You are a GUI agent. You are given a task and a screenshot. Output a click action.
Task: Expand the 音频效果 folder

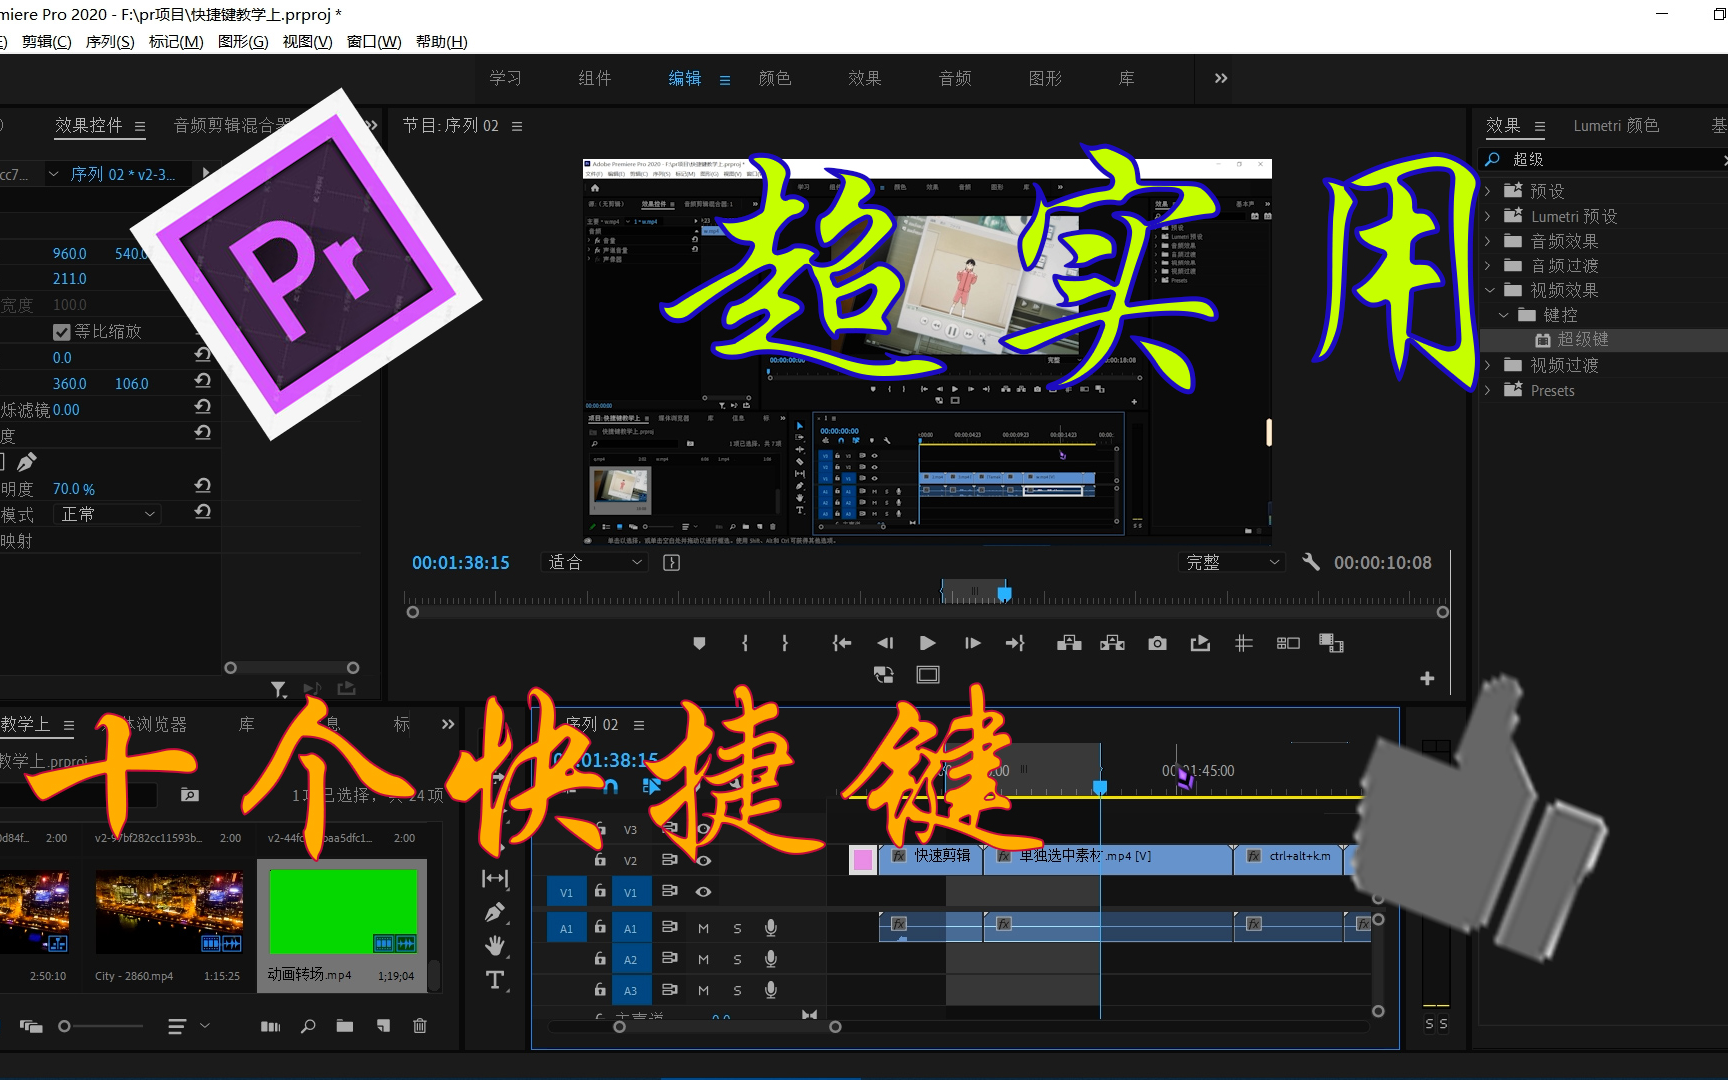point(1488,240)
